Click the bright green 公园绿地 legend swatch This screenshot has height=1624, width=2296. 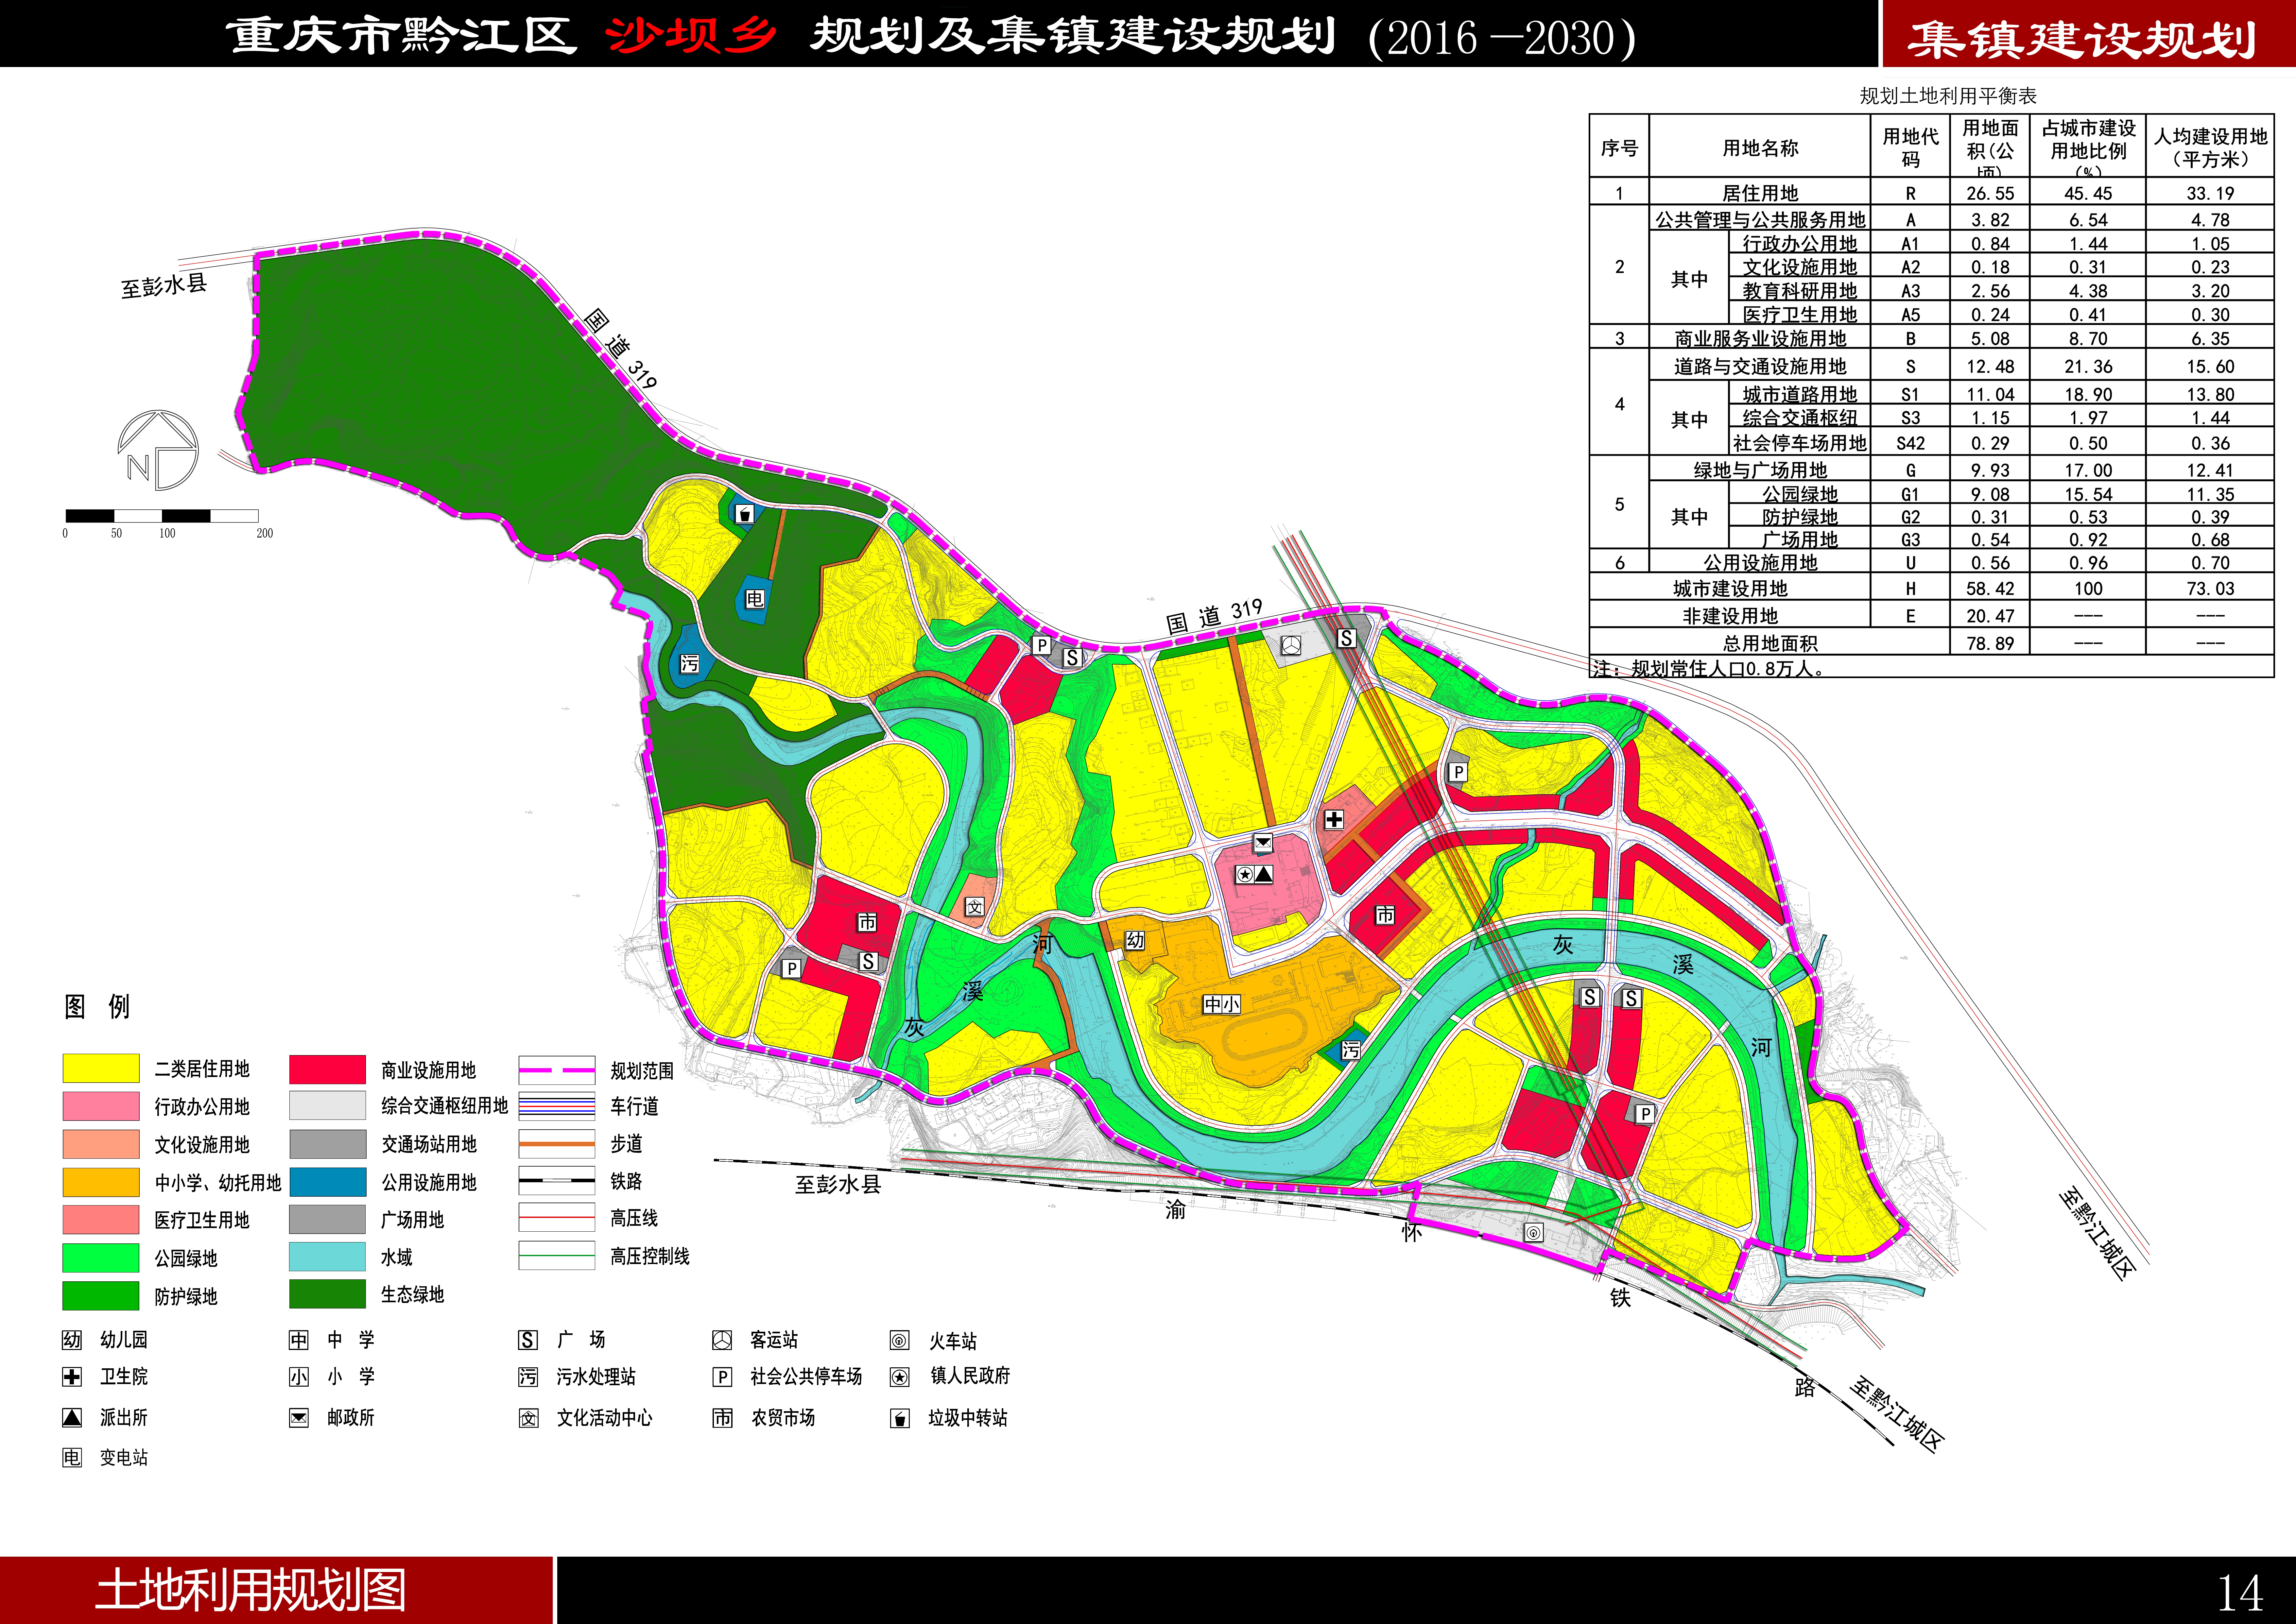click(x=101, y=1258)
